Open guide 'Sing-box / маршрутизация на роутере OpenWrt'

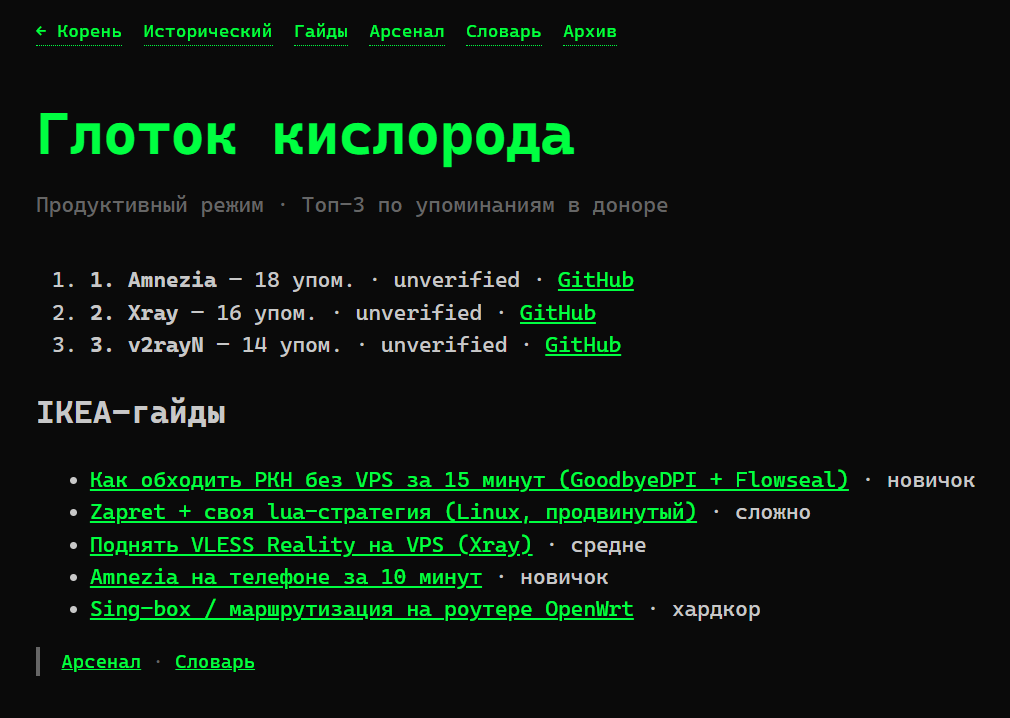(x=361, y=609)
